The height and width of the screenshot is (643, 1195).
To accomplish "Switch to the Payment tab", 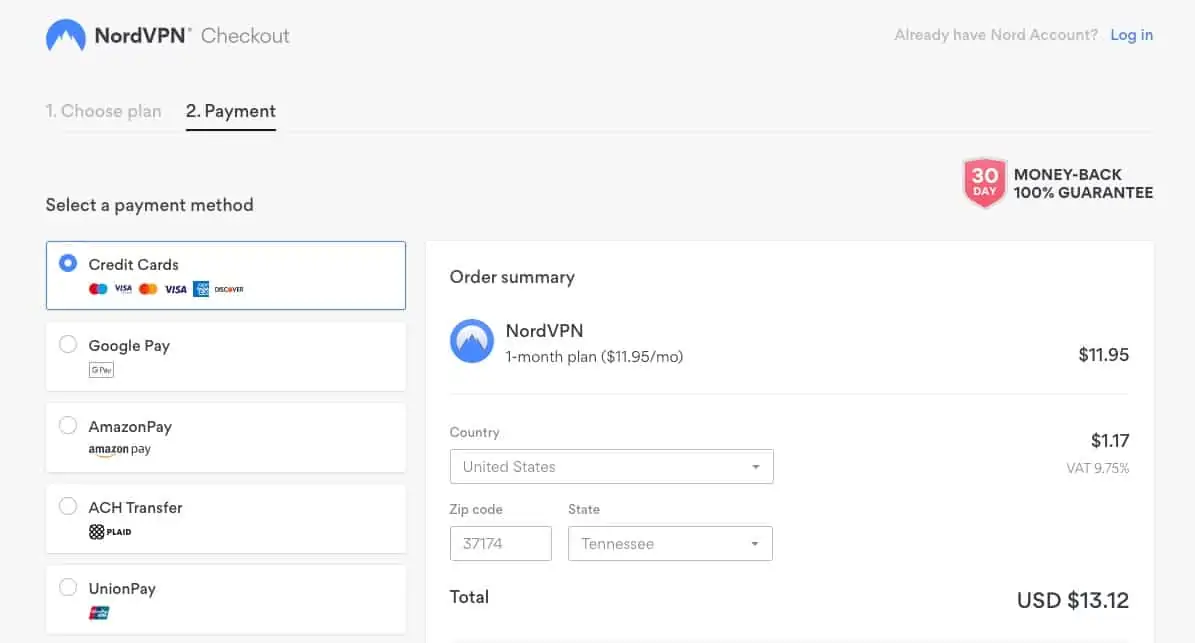I will coord(230,111).
